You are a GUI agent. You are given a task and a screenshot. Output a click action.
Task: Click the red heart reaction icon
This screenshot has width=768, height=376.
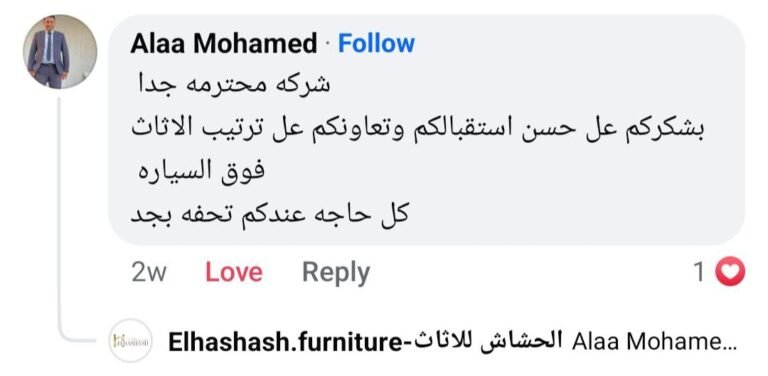[730, 272]
